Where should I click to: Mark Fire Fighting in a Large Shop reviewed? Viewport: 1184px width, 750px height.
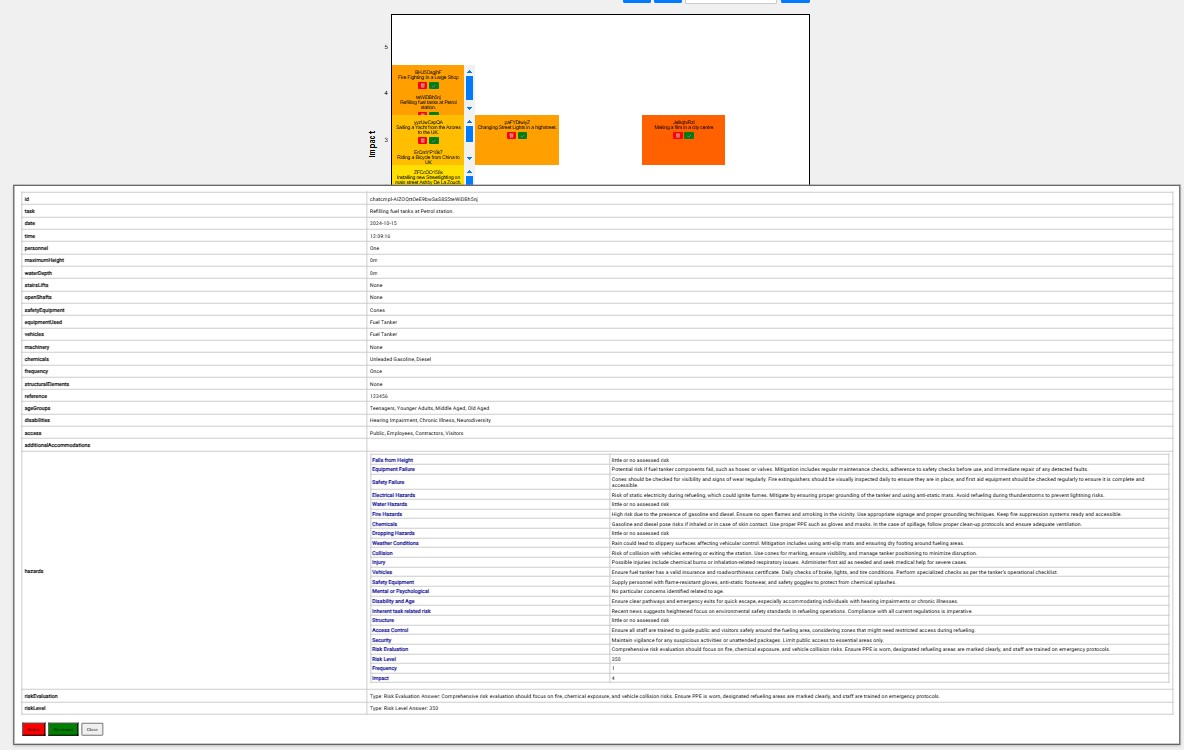[x=433, y=85]
